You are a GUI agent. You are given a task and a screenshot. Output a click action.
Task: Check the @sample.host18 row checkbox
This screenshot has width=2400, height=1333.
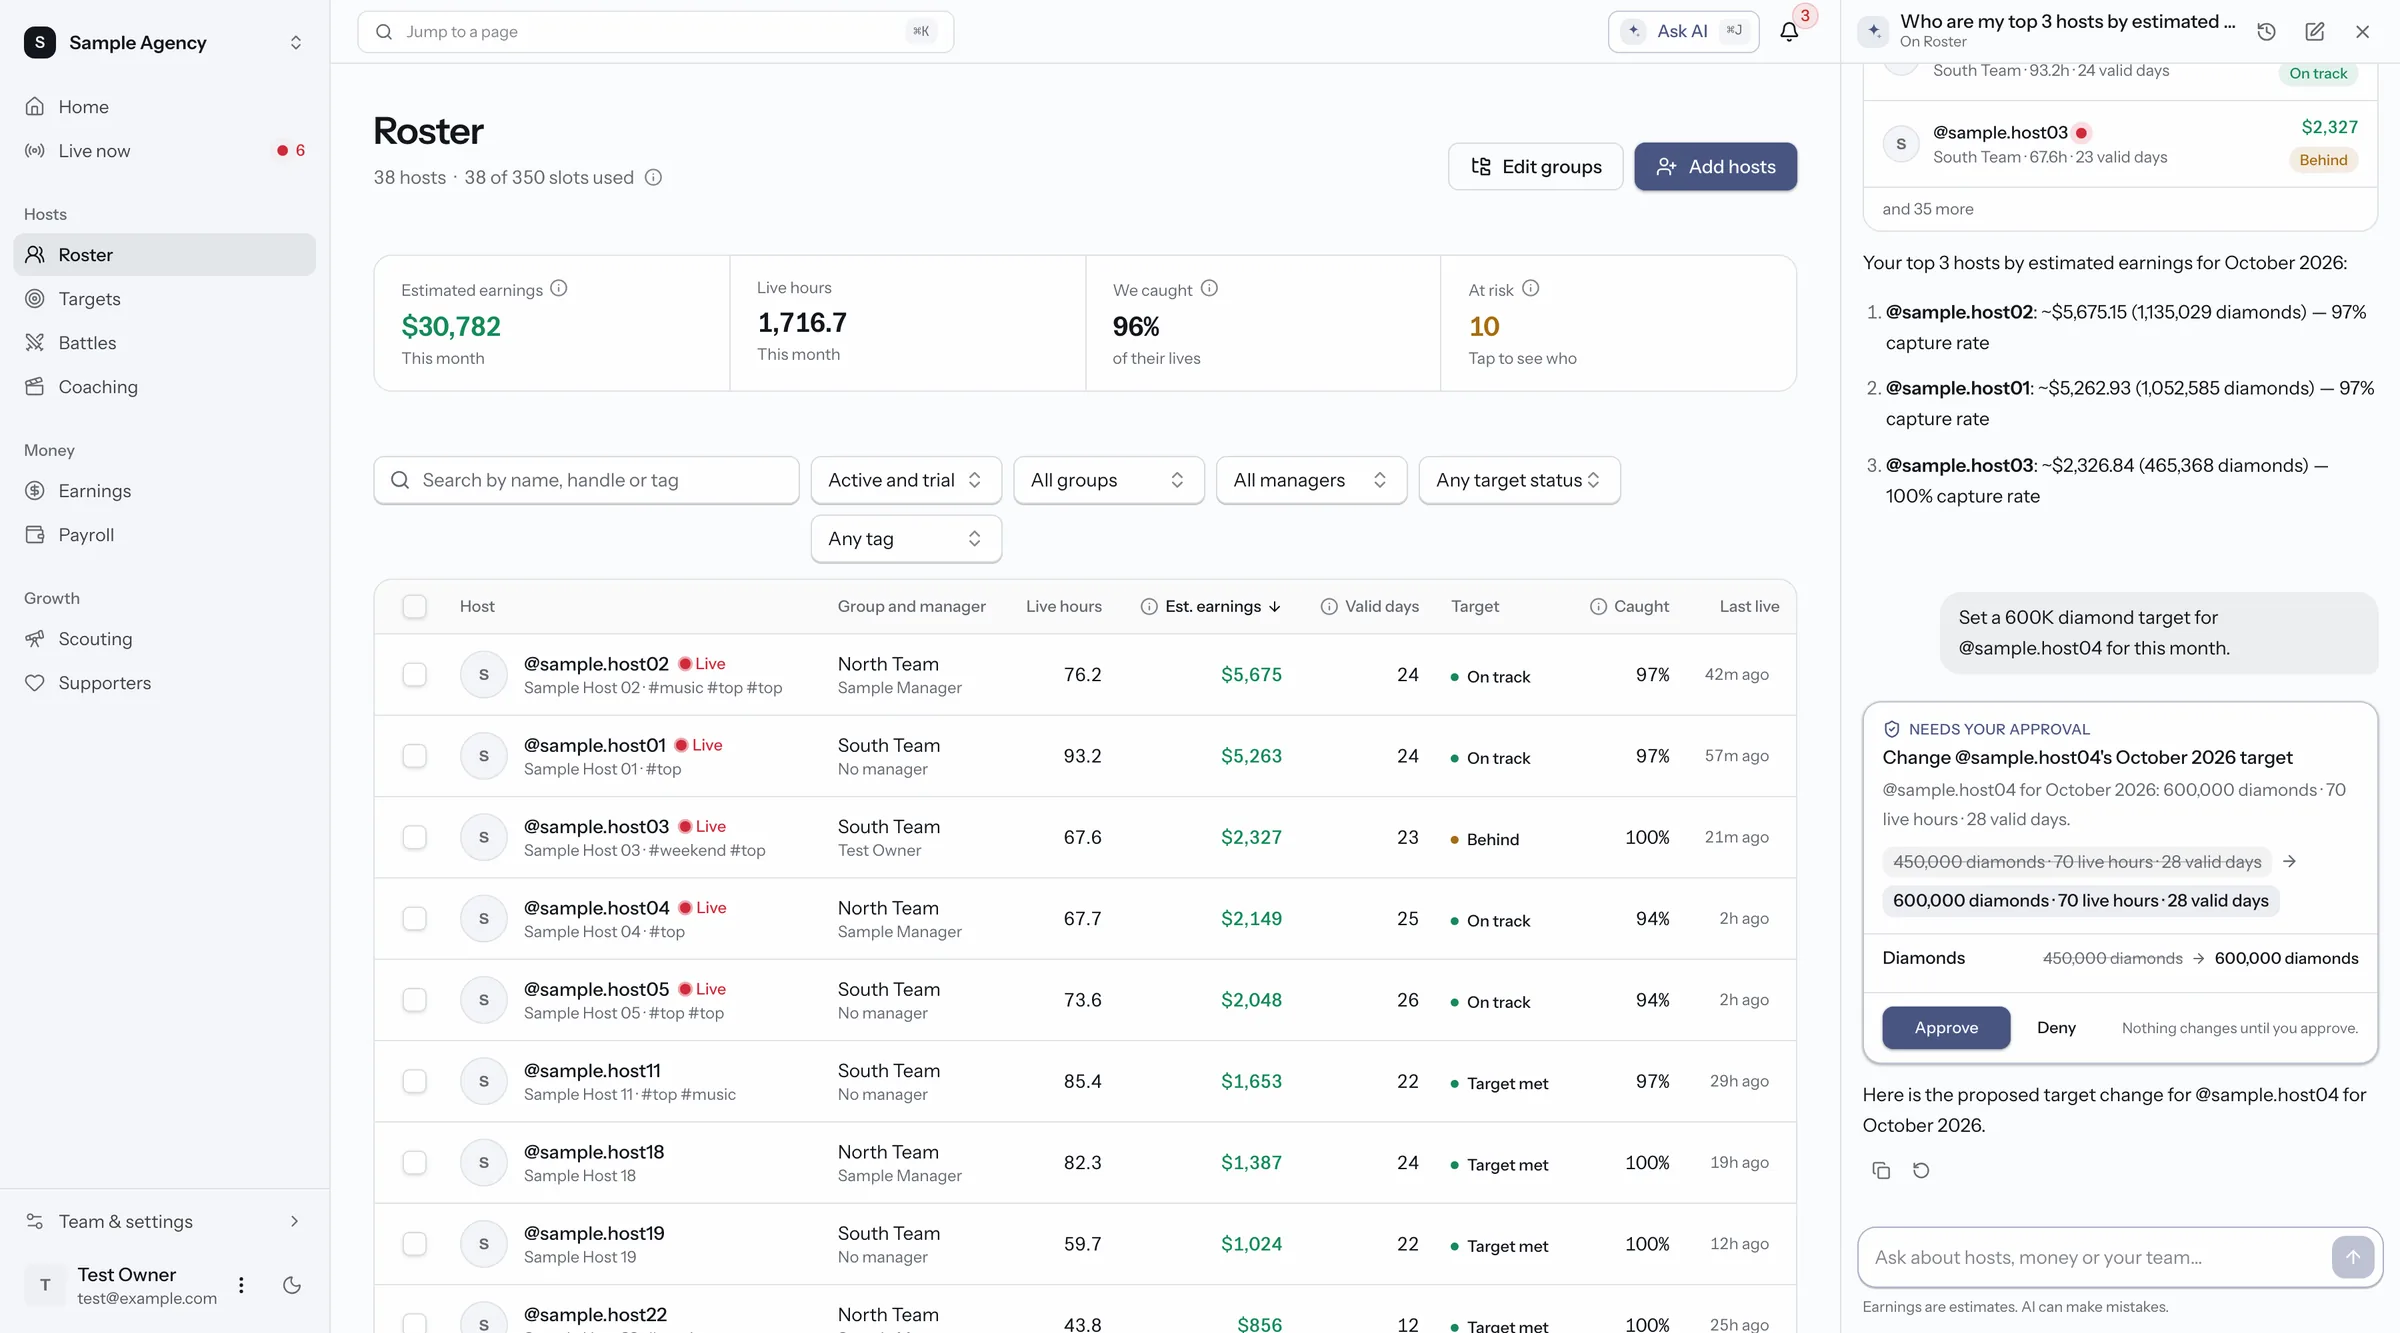(414, 1163)
